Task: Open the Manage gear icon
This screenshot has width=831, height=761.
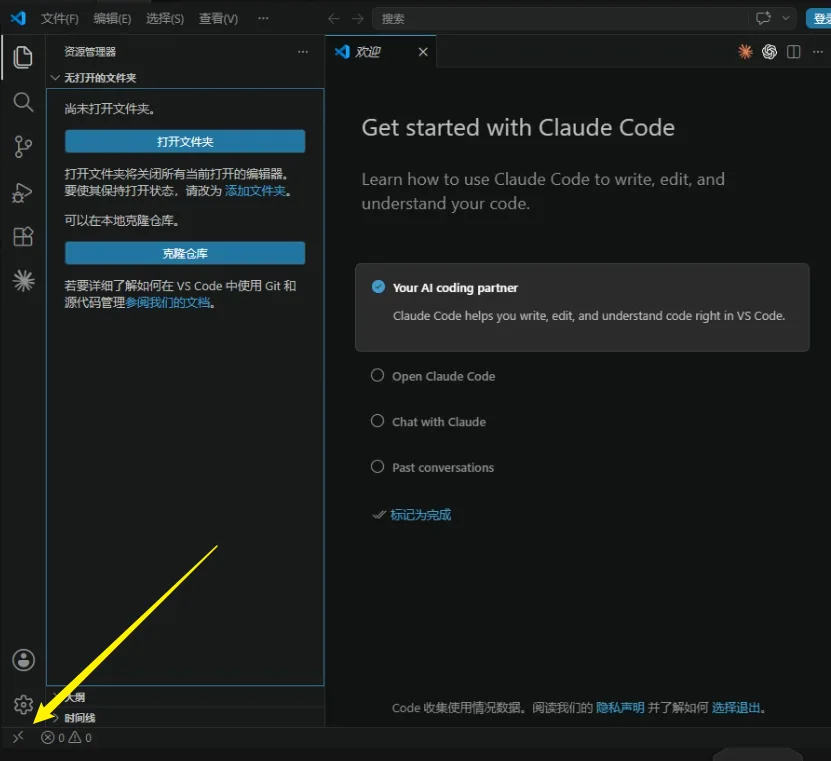Action: coord(23,705)
